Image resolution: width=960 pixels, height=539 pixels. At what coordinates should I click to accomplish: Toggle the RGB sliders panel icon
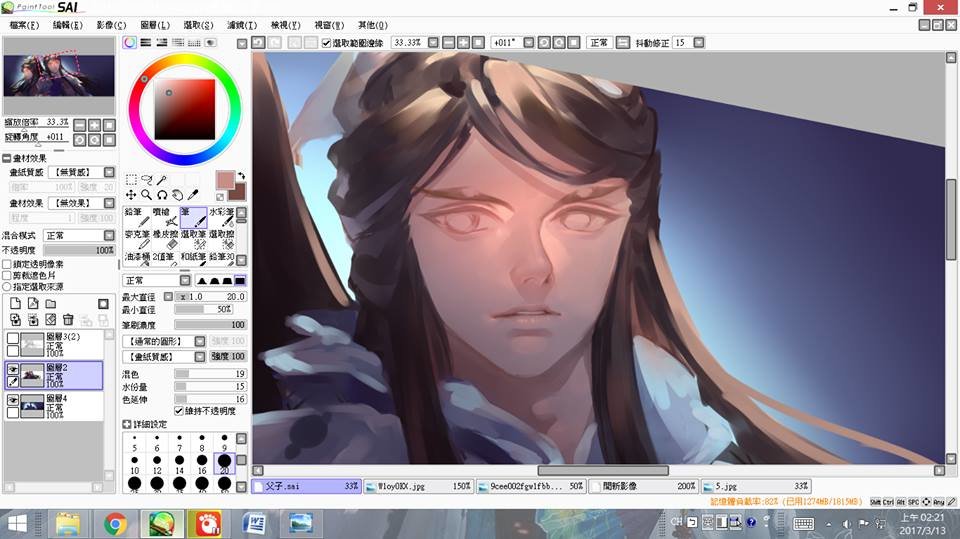pyautogui.click(x=146, y=42)
